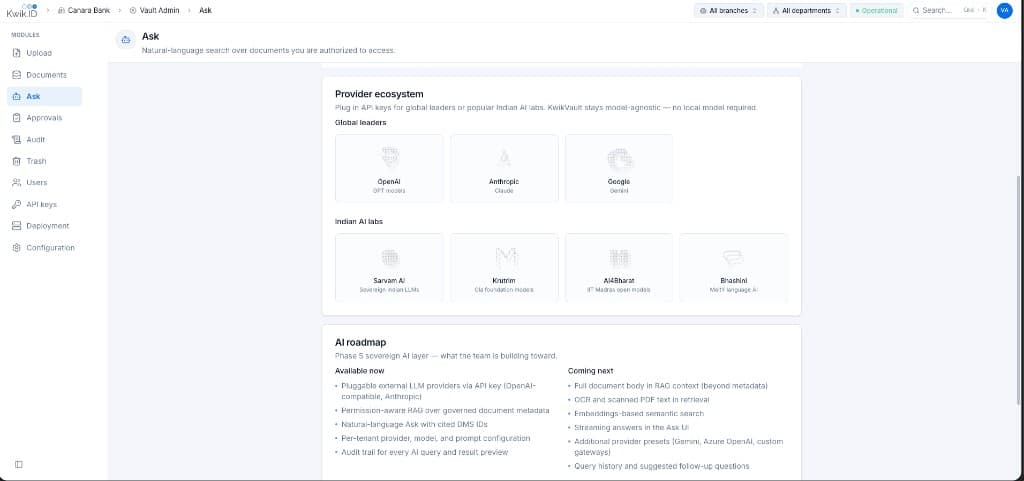Click the home icon before Canara Bank
The width and height of the screenshot is (1024, 481).
61,10
